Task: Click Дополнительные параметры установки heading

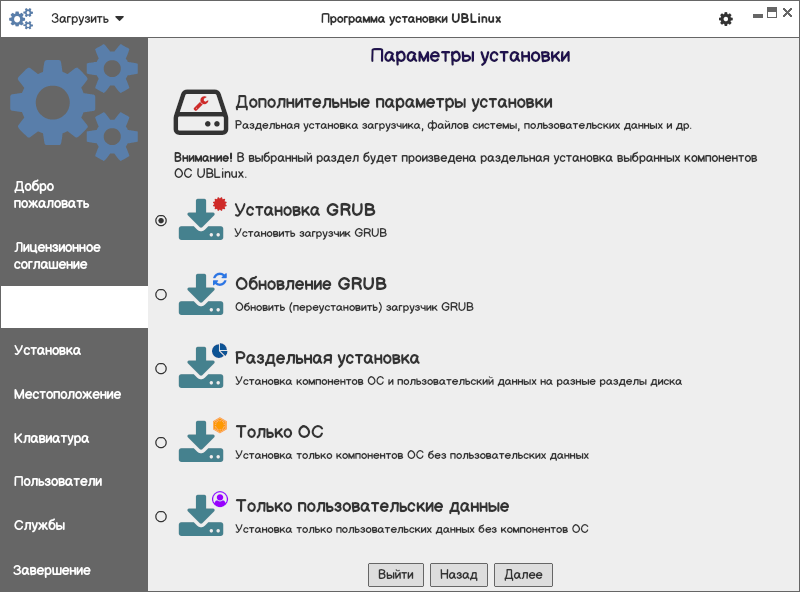Action: pos(394,102)
